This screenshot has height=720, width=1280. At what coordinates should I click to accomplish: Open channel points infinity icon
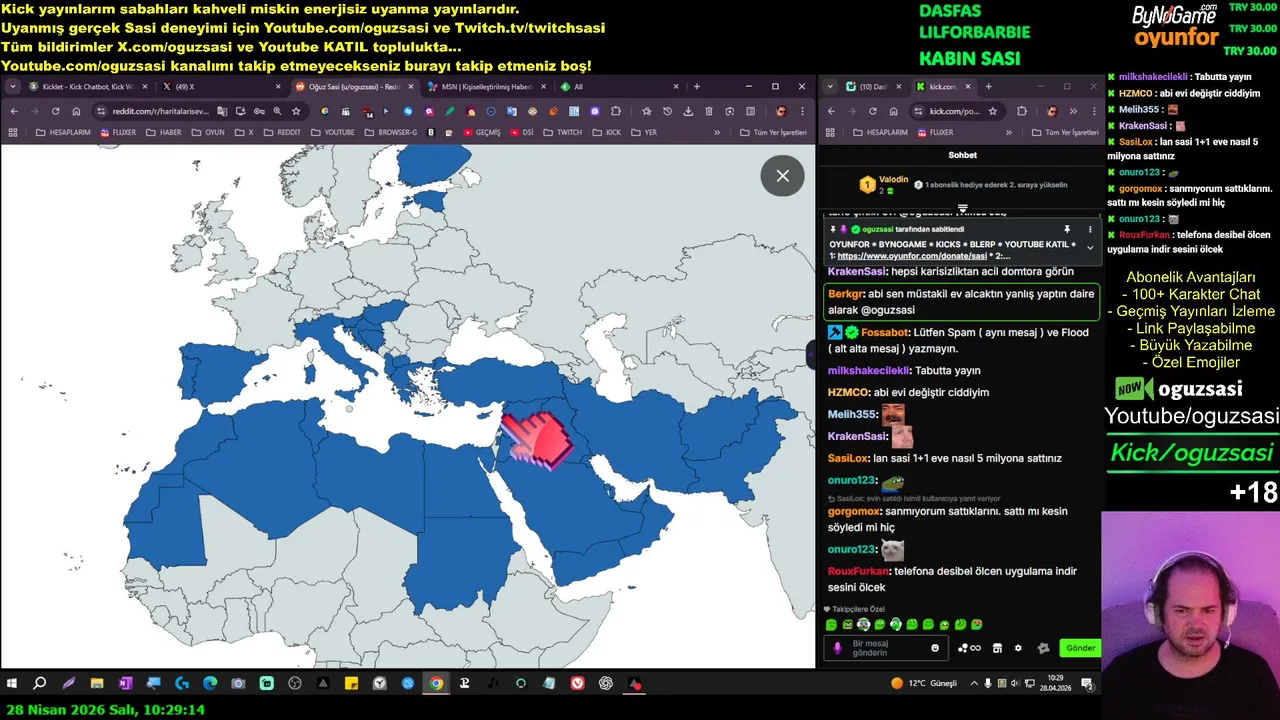coord(970,648)
